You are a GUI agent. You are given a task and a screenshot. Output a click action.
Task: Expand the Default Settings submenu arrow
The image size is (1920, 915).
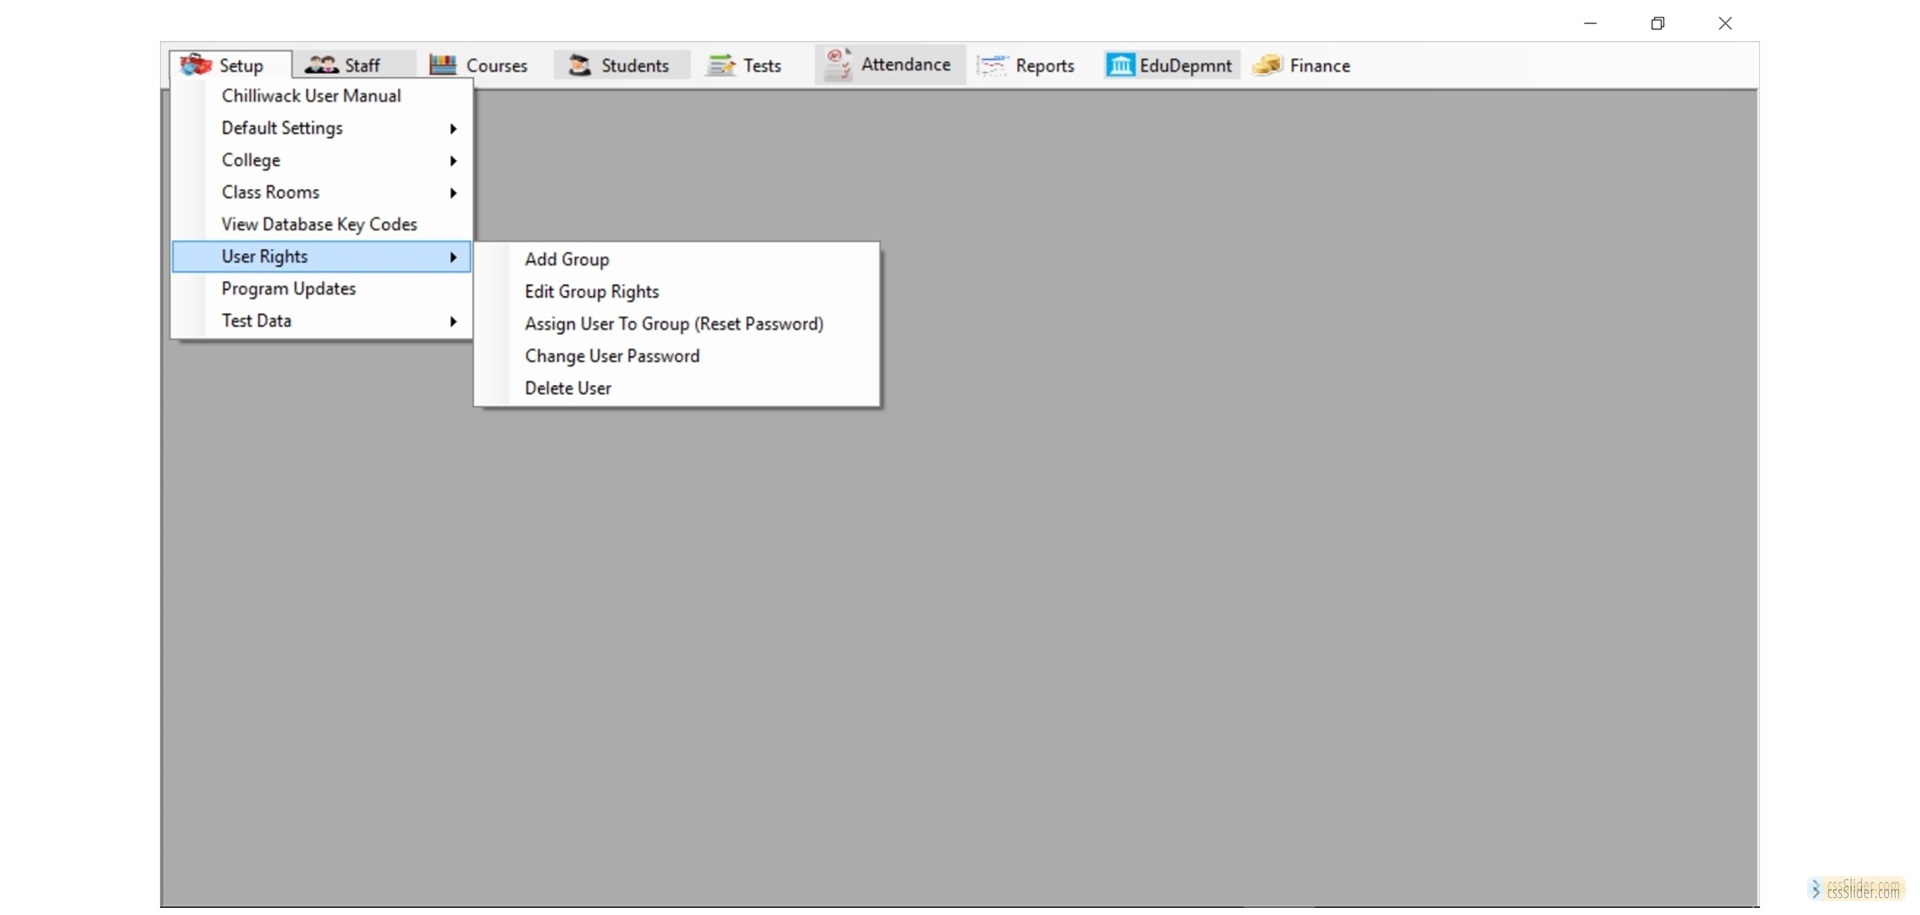[x=453, y=129]
